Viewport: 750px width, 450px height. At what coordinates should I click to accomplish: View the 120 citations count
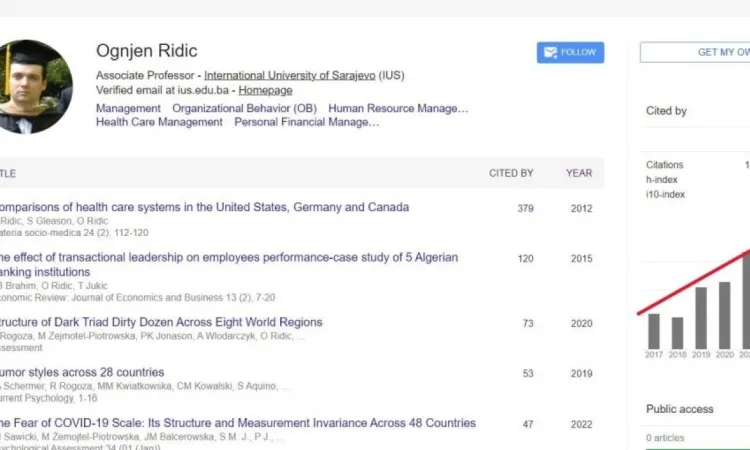(525, 259)
